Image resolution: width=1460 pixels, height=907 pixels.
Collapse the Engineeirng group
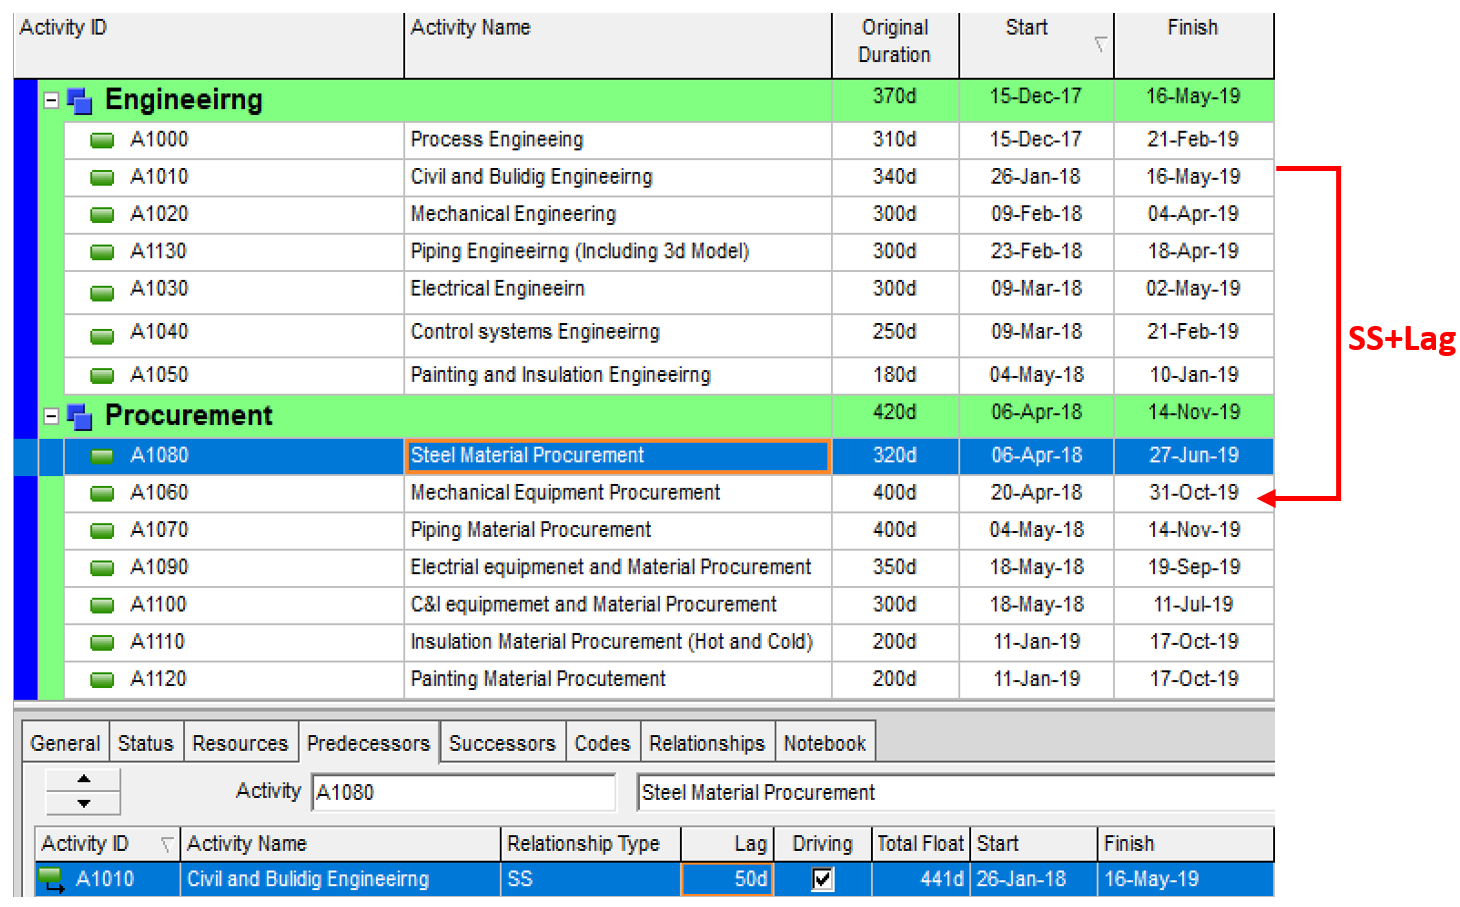[51, 100]
